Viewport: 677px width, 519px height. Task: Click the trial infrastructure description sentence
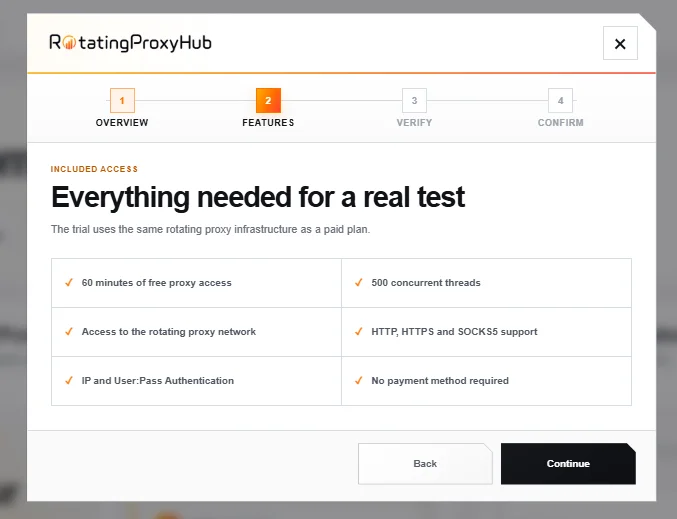tap(210, 229)
